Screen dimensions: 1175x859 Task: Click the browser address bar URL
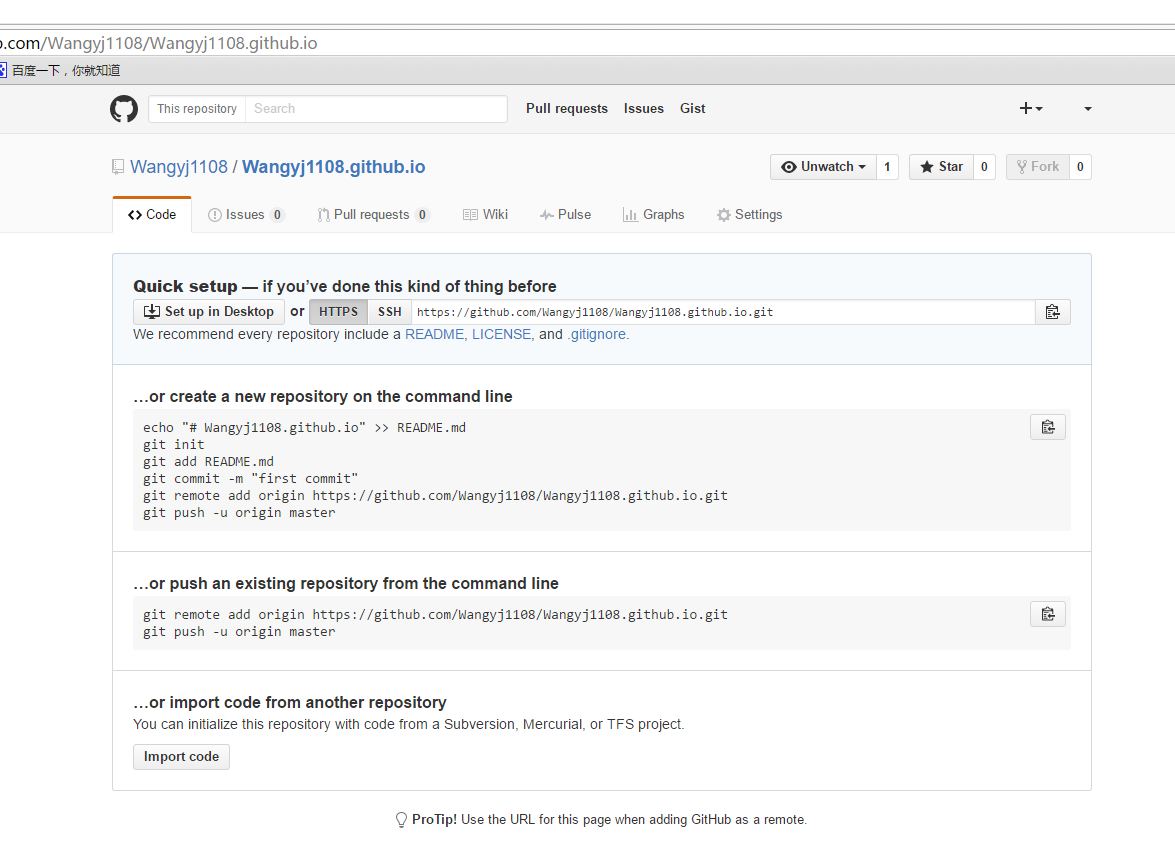(x=158, y=43)
